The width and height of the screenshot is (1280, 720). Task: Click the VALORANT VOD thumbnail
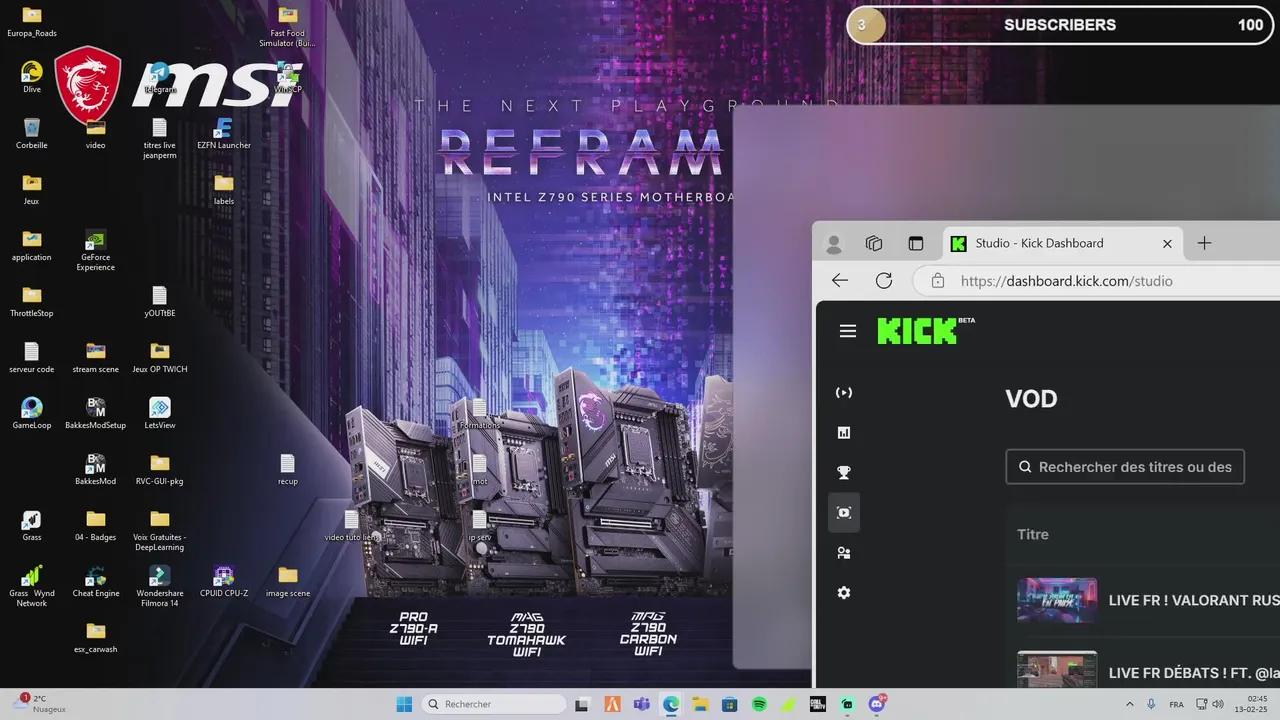(x=1057, y=600)
